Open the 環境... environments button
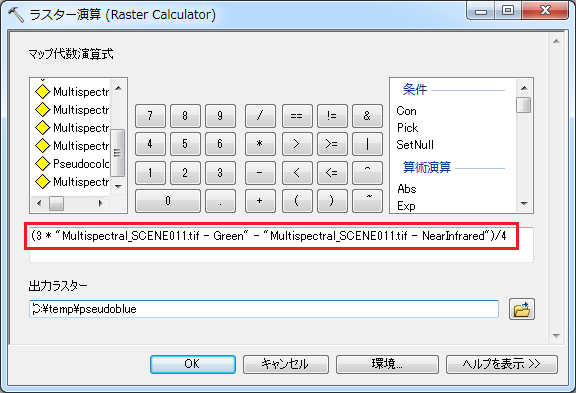The height and width of the screenshot is (393, 576). coord(387,364)
